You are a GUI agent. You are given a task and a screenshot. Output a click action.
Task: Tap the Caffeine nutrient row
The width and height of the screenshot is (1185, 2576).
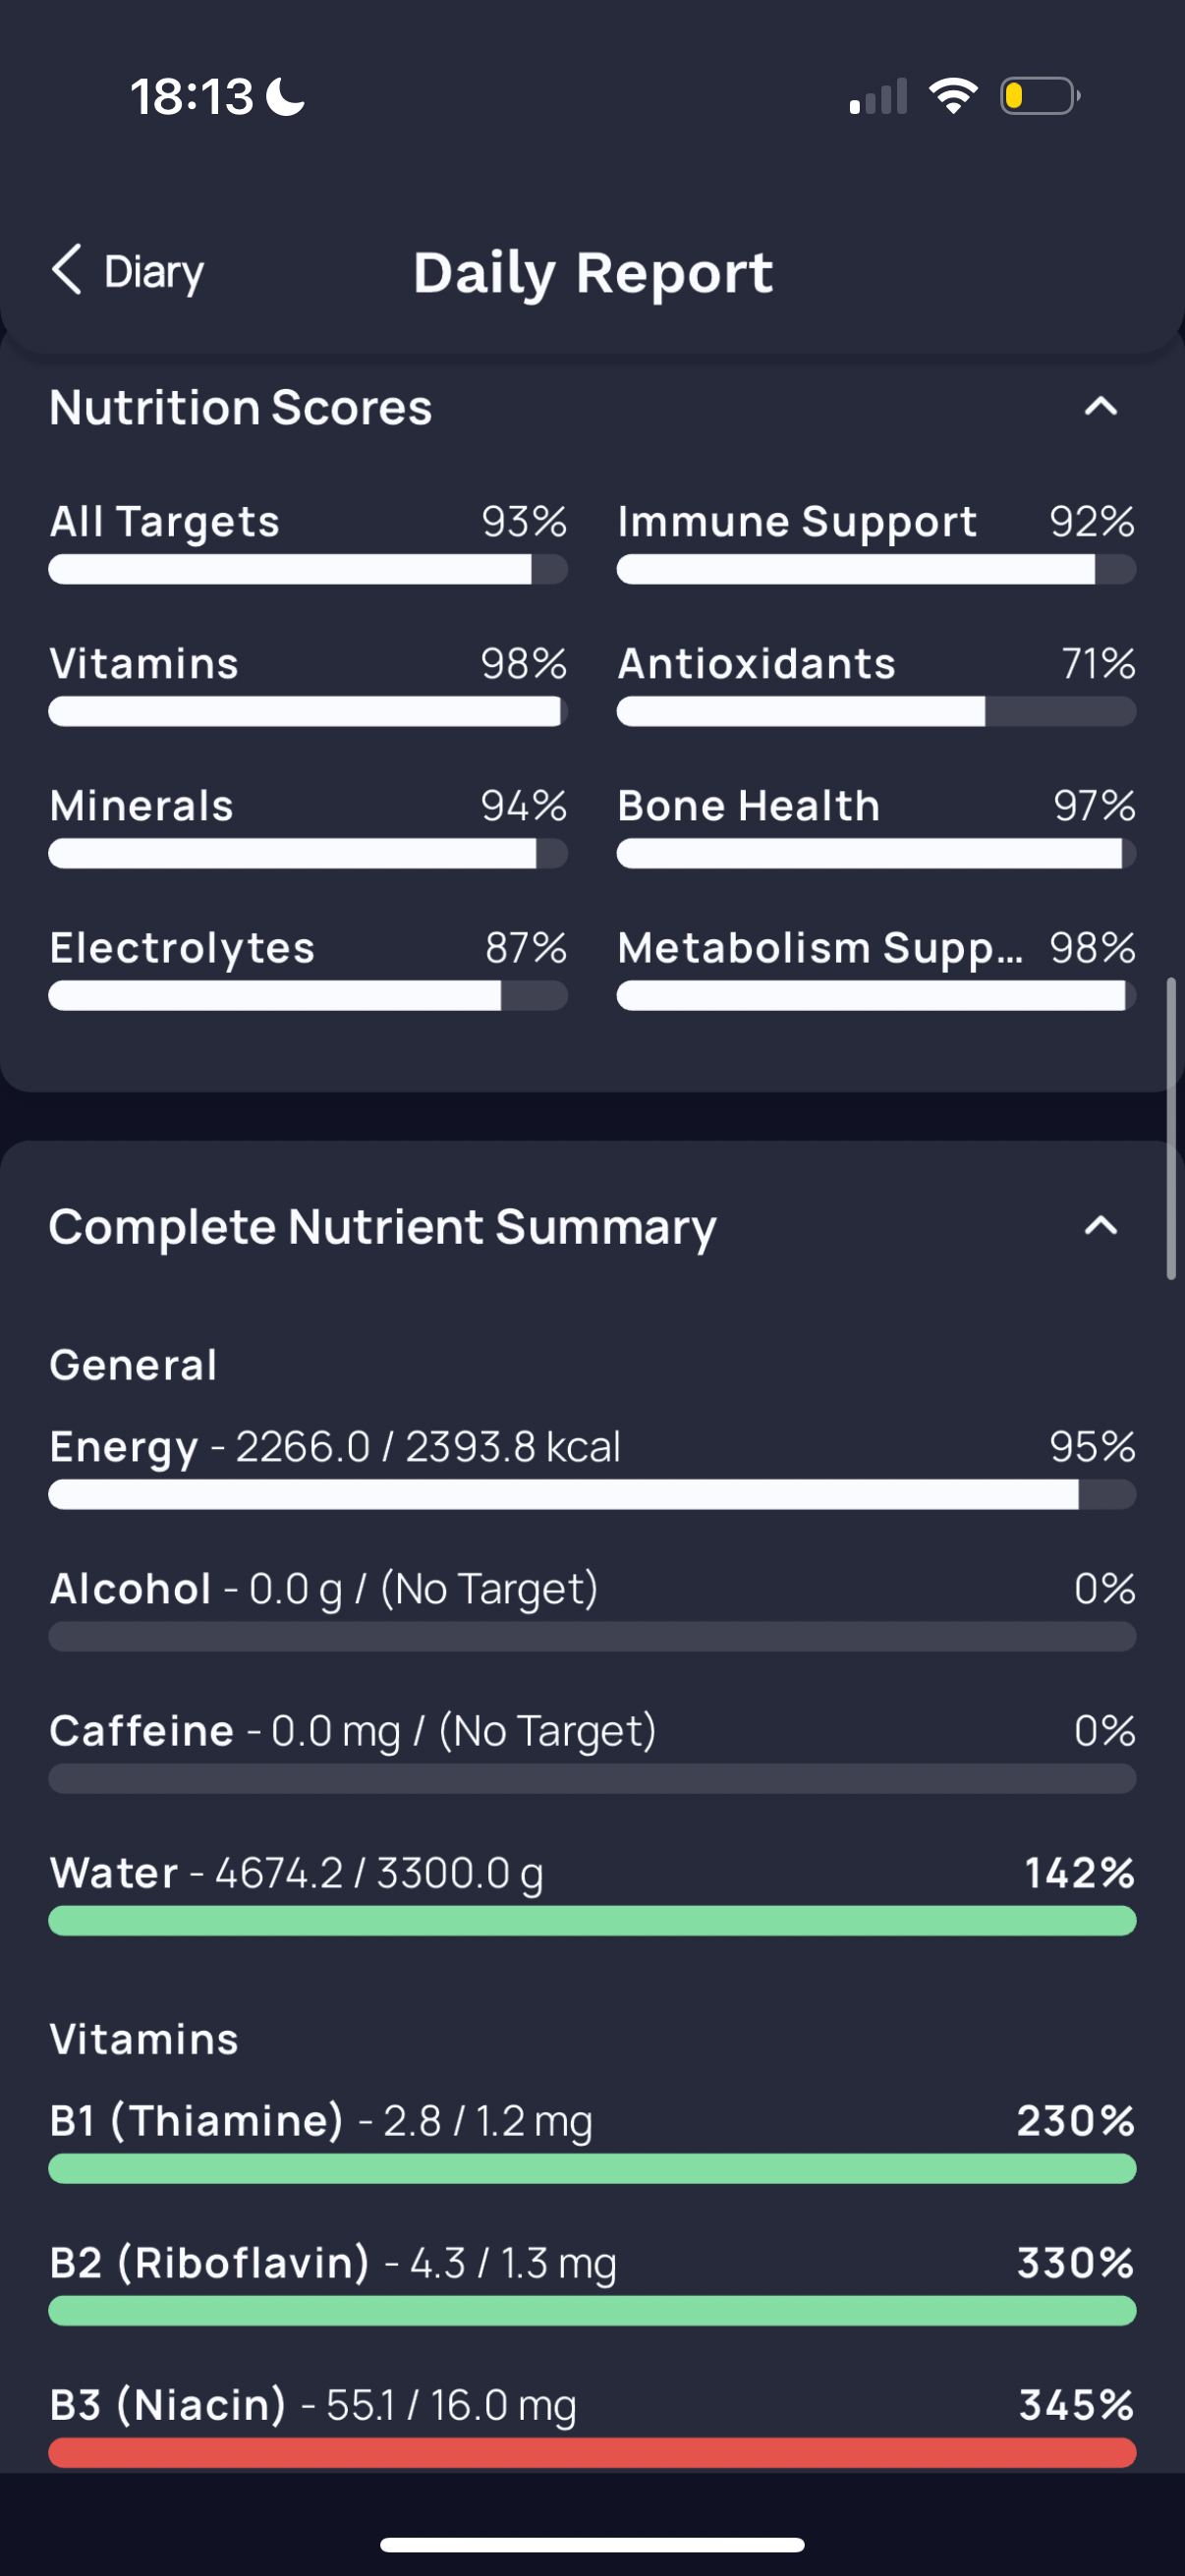tap(592, 1750)
